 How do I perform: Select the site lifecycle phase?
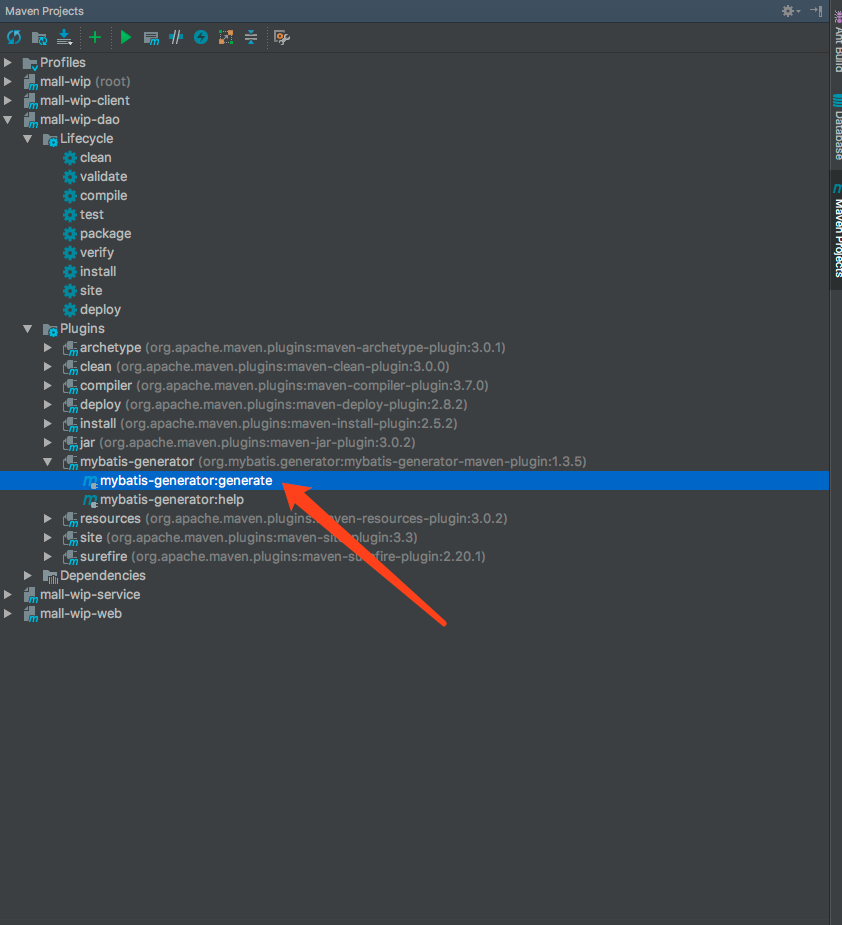[x=91, y=290]
